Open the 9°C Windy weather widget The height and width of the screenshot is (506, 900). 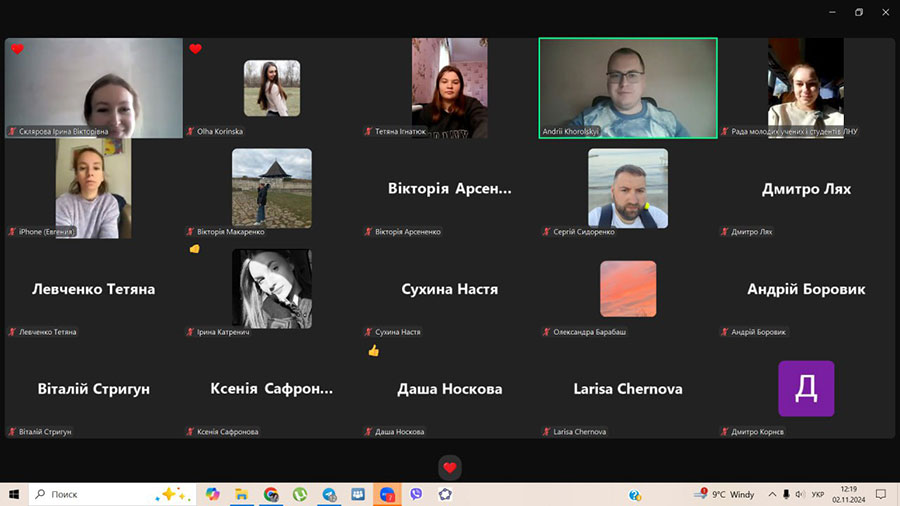727,494
